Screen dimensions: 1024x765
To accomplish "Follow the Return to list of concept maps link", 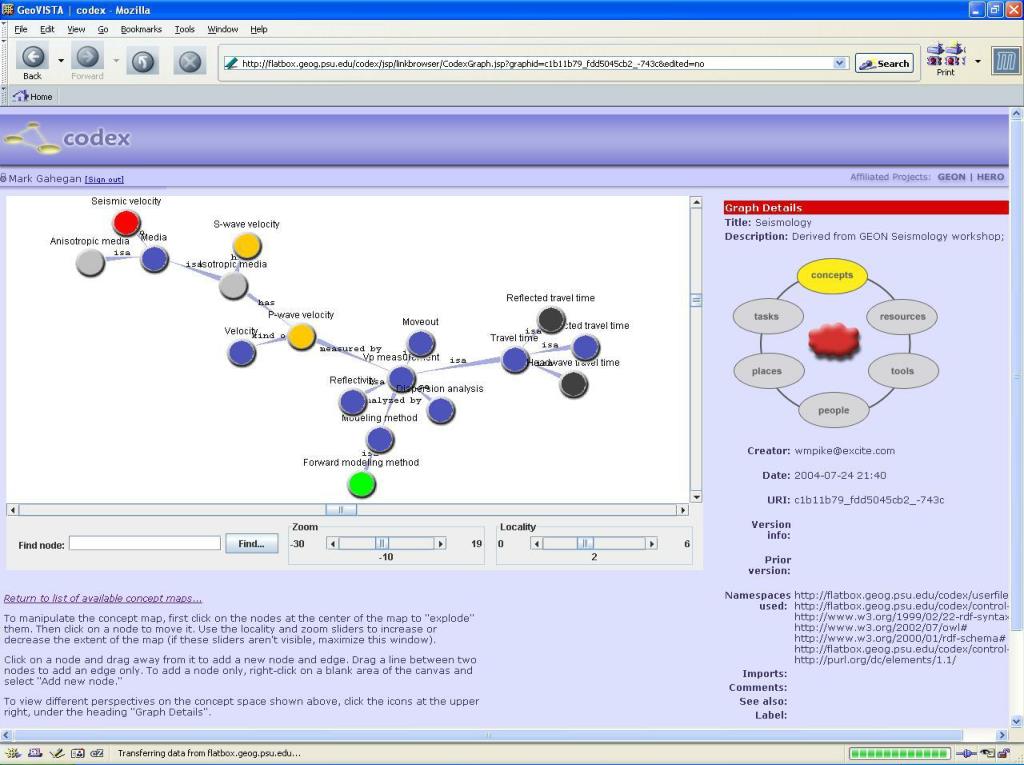I will click(103, 598).
